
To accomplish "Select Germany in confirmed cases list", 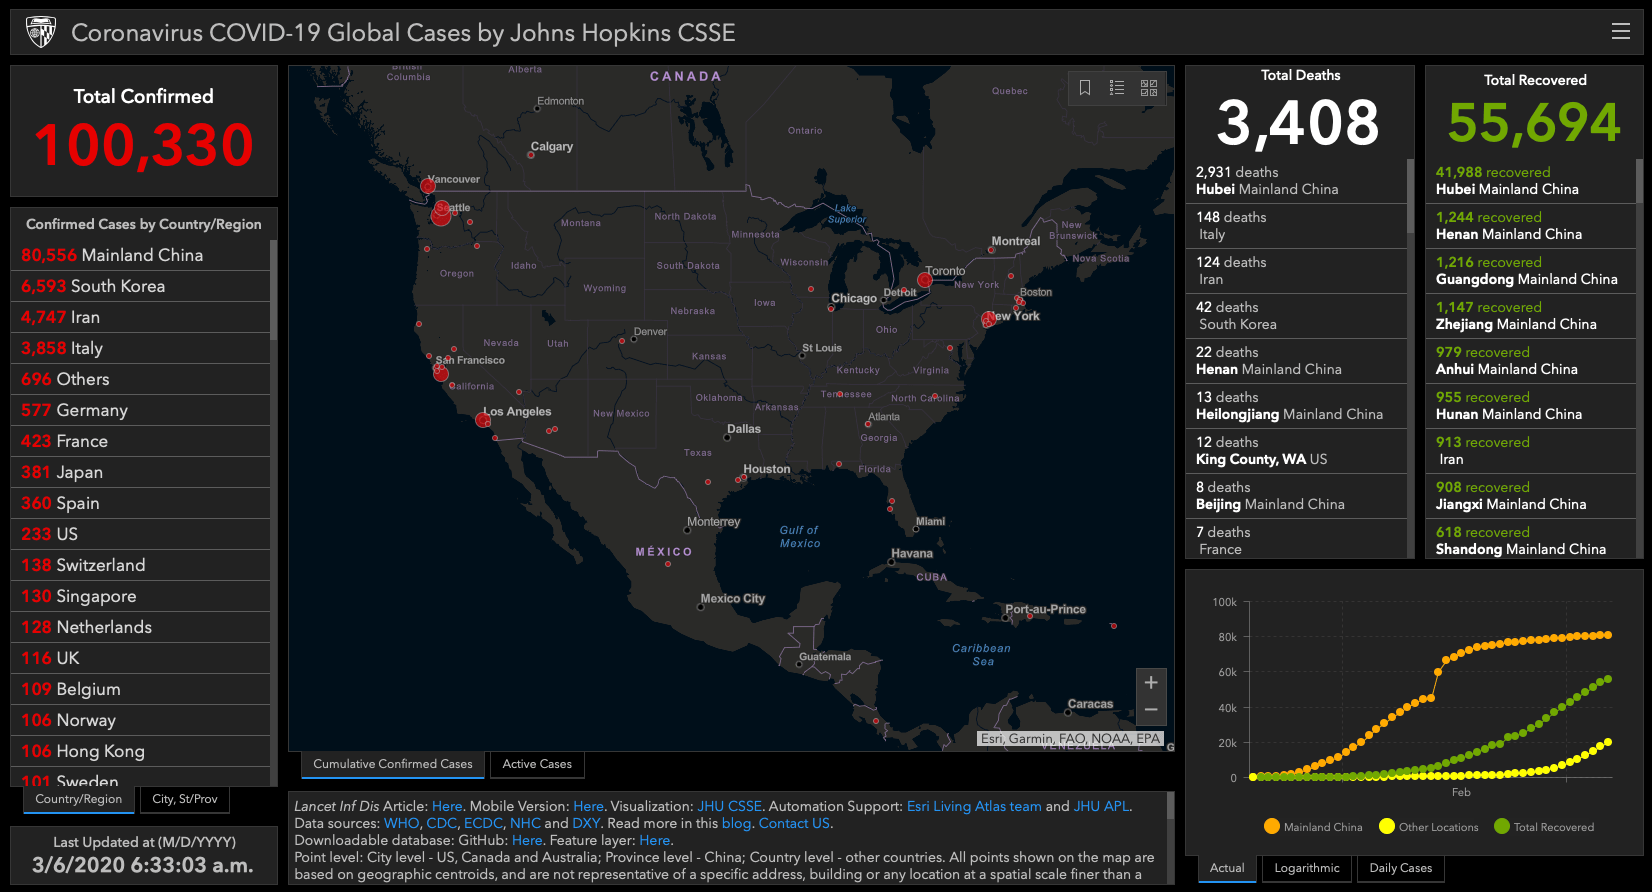I will click(x=140, y=410).
